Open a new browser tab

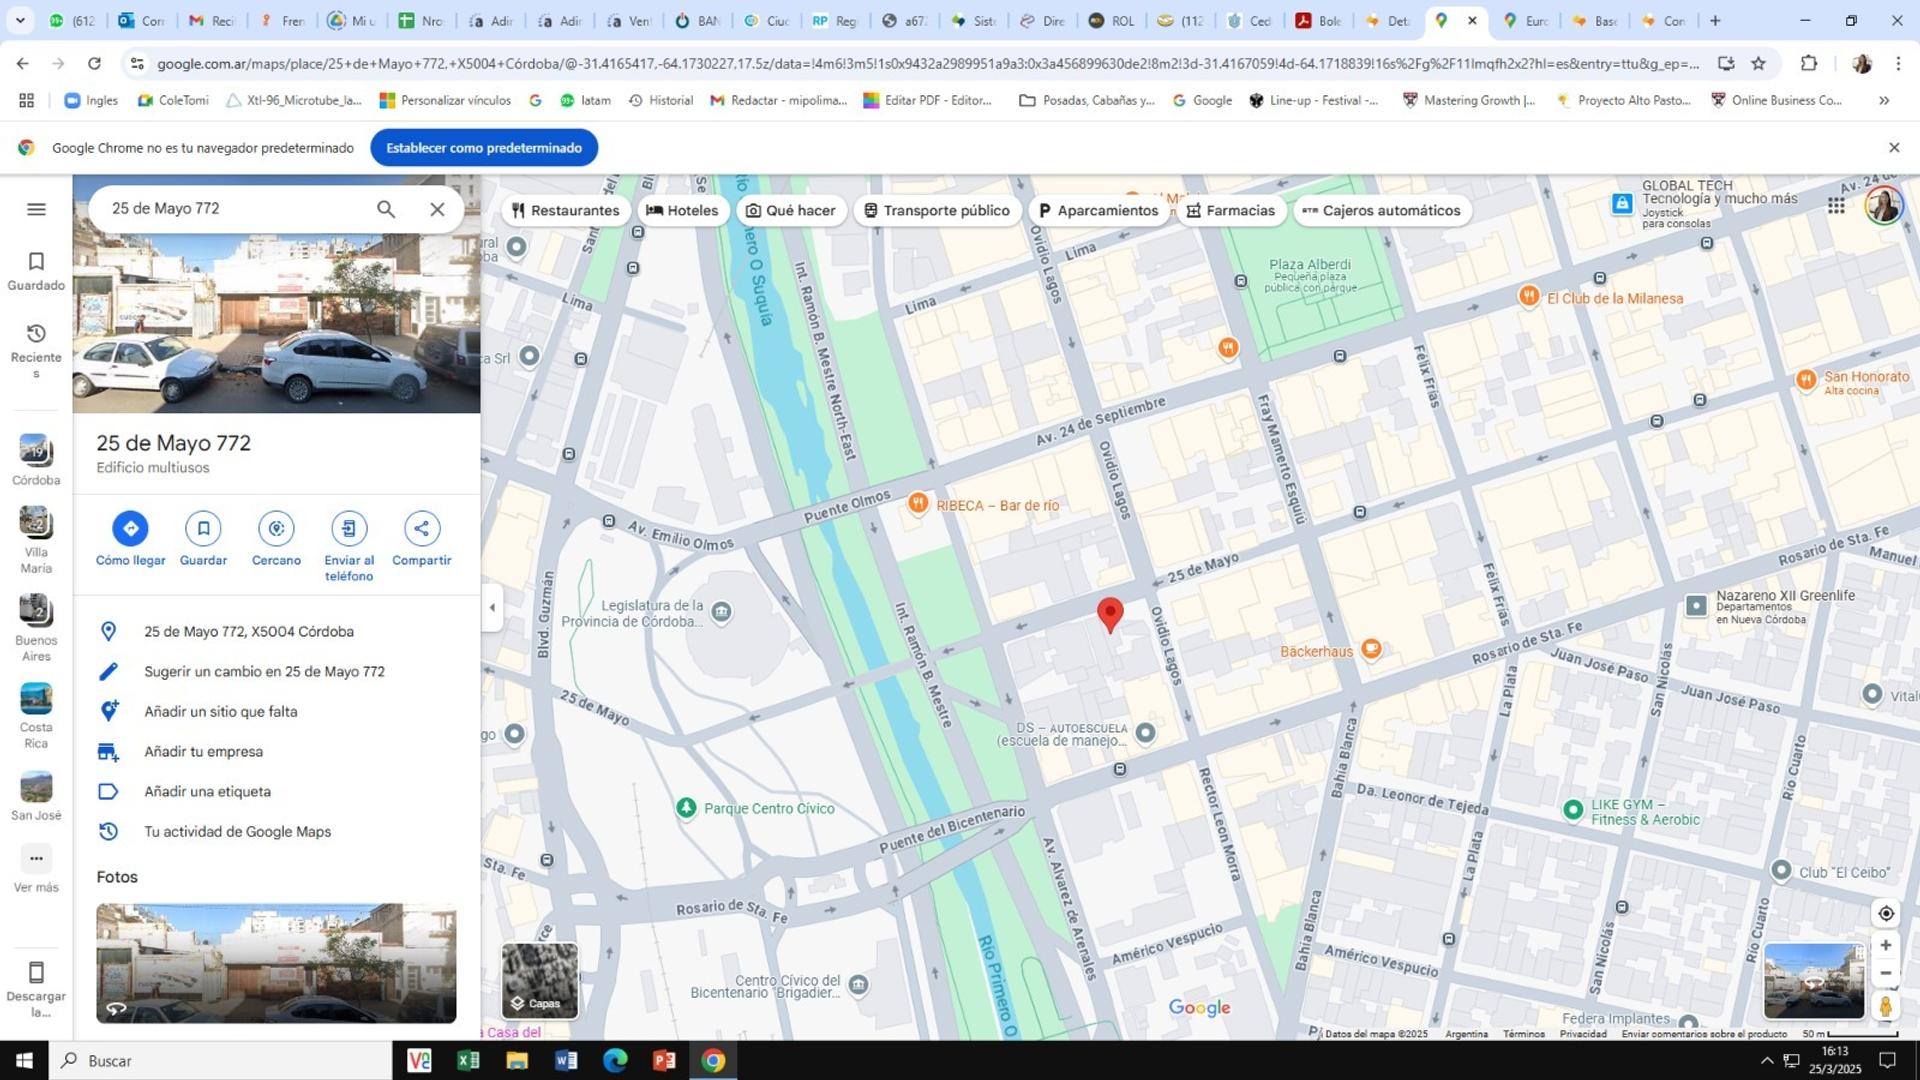pyautogui.click(x=1716, y=20)
